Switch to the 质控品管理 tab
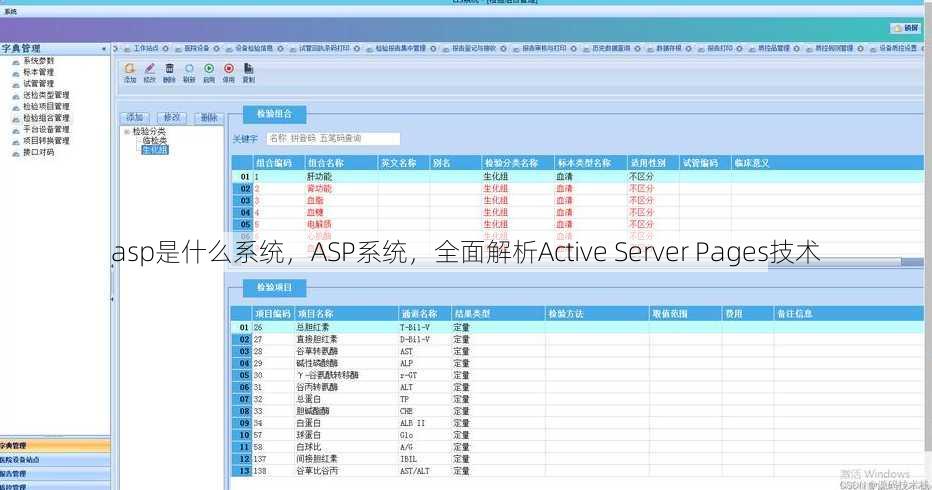The height and width of the screenshot is (490, 932). [774, 48]
